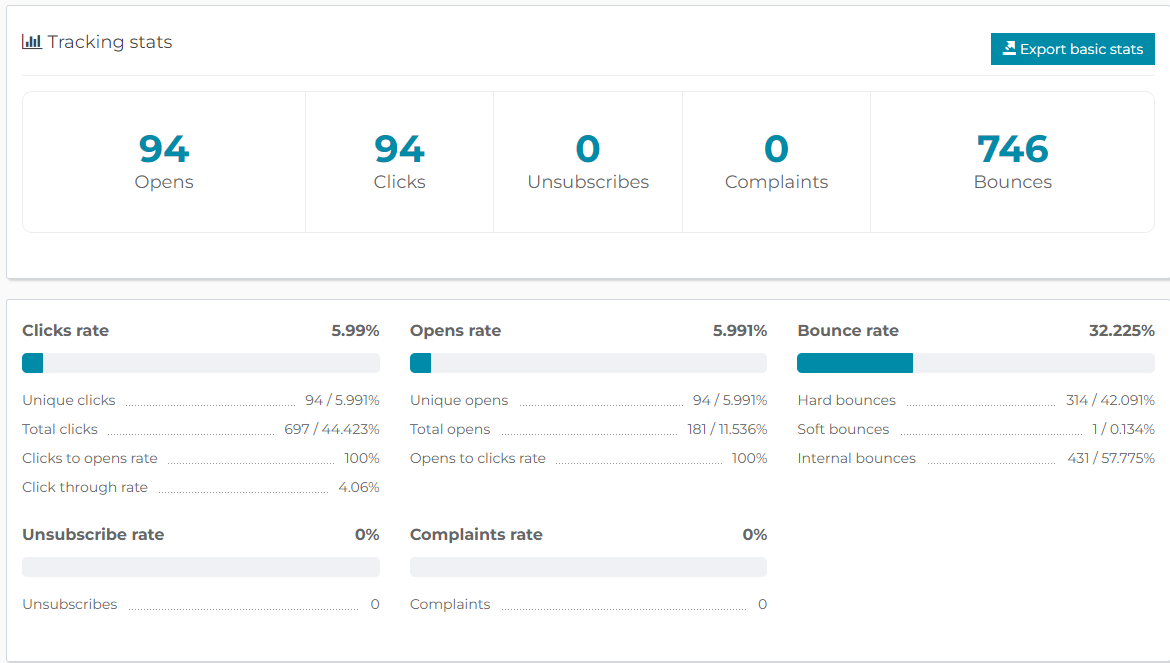This screenshot has height=663, width=1170.
Task: Select the 0 Complaints stat card
Action: coord(776,162)
